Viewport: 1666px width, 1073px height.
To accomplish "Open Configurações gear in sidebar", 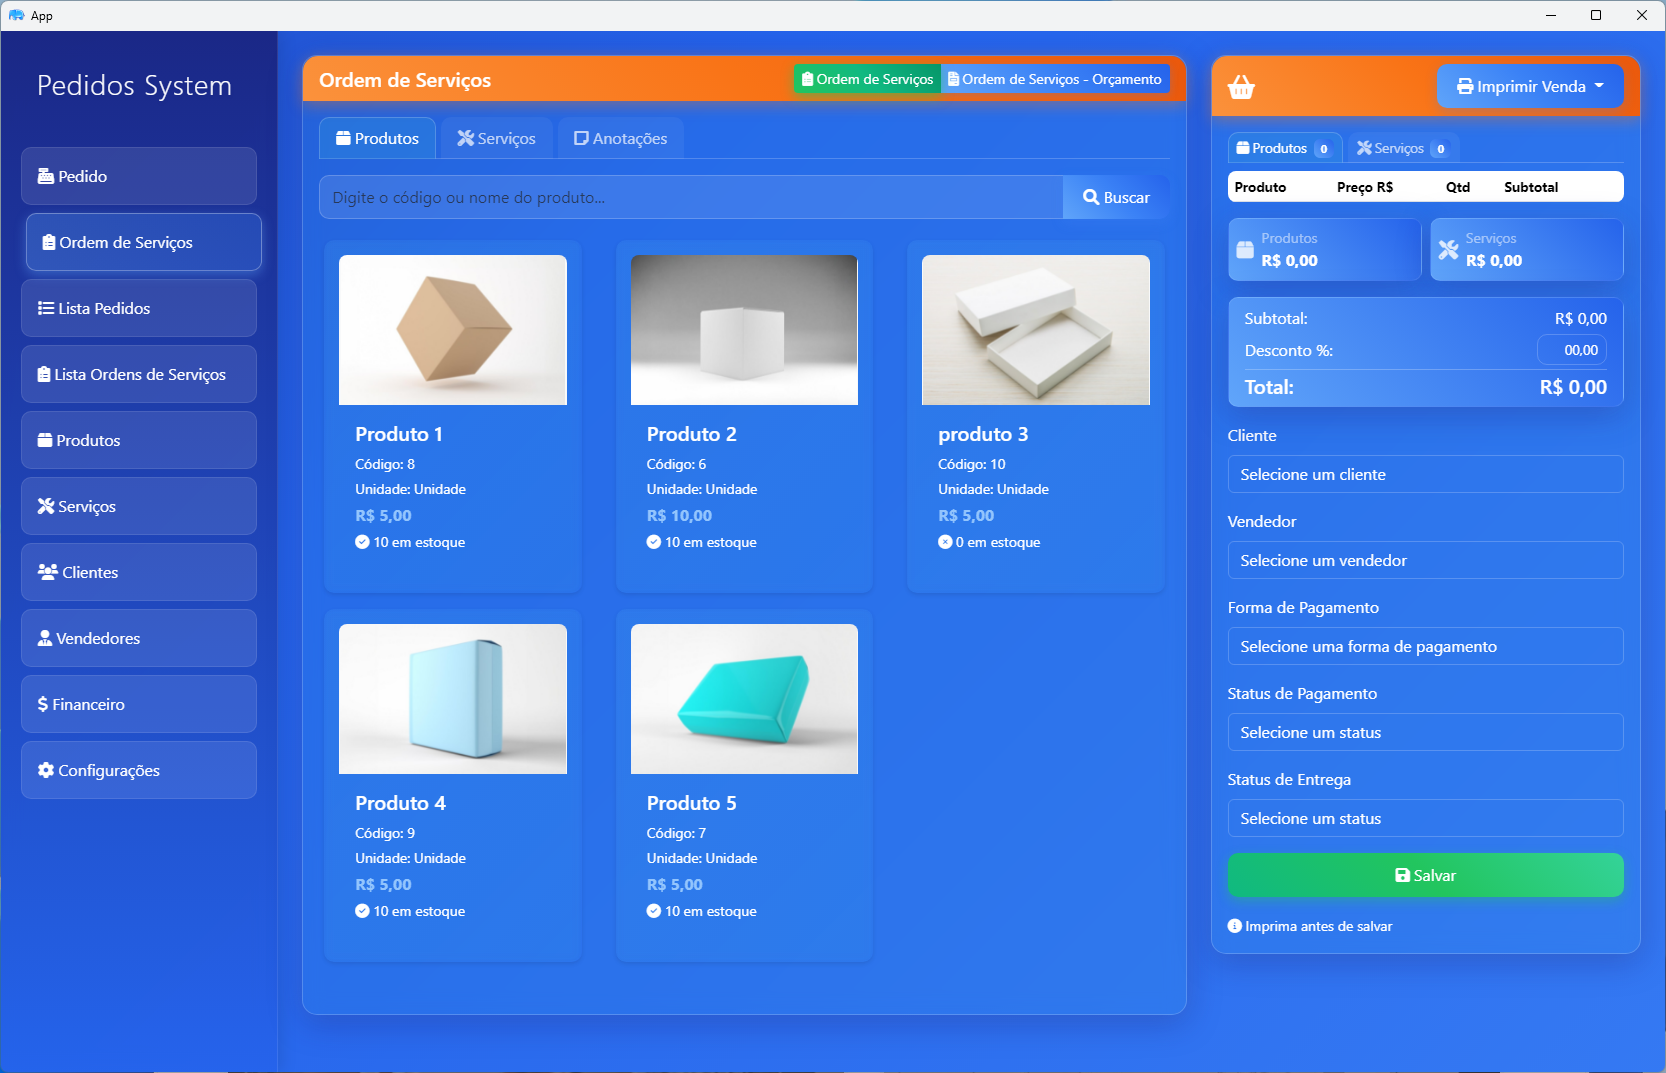I will (139, 770).
